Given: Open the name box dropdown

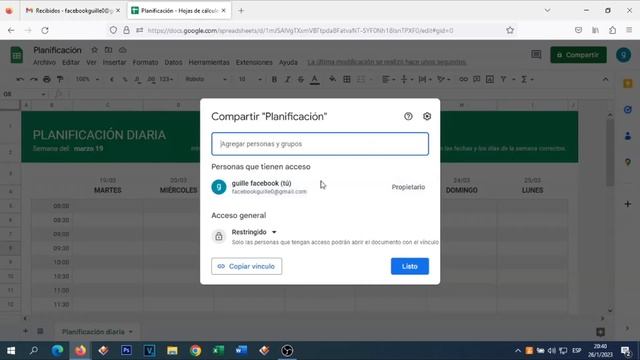Looking at the screenshot, I should coord(43,94).
